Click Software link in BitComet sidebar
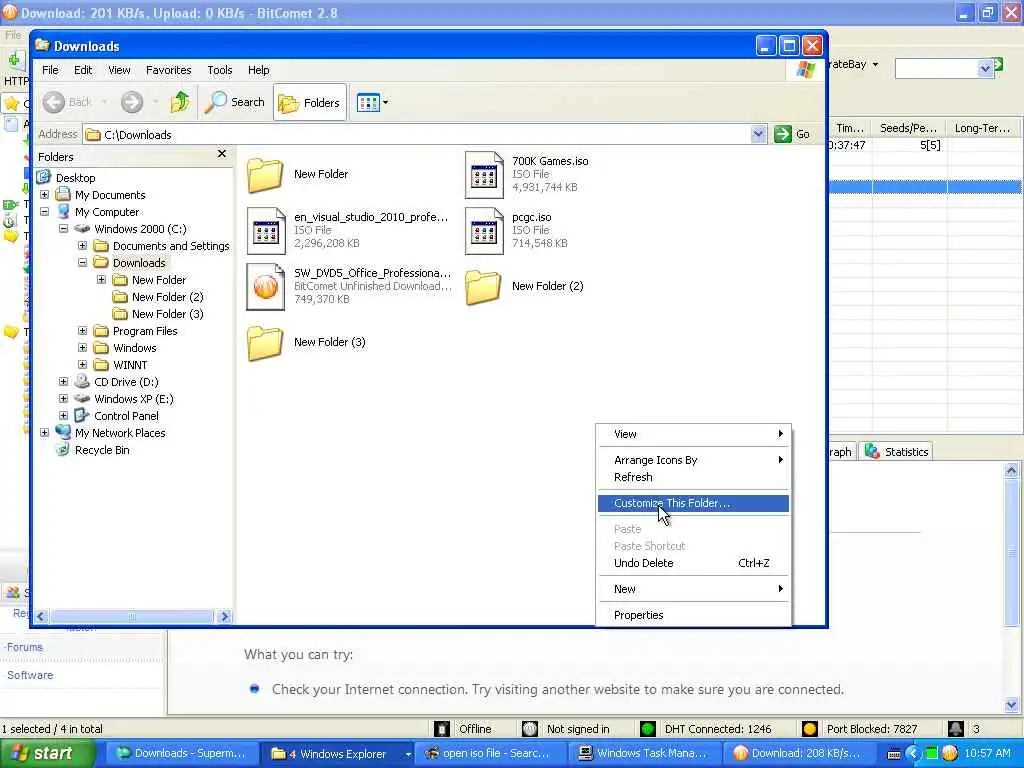 30,675
